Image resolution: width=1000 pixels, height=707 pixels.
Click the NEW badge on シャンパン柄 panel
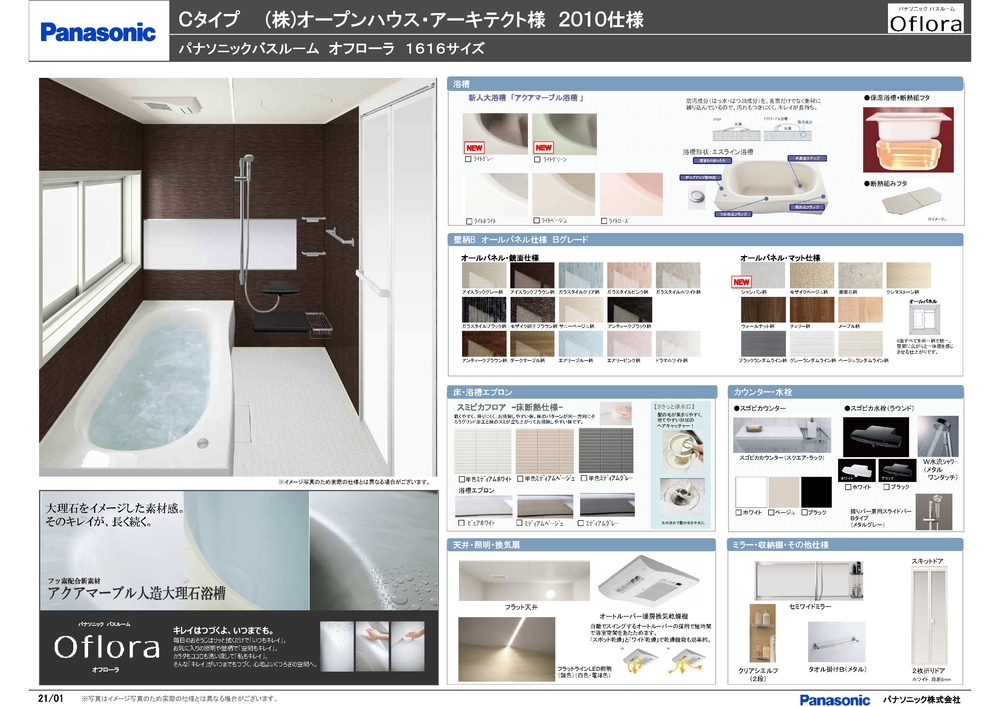point(741,282)
